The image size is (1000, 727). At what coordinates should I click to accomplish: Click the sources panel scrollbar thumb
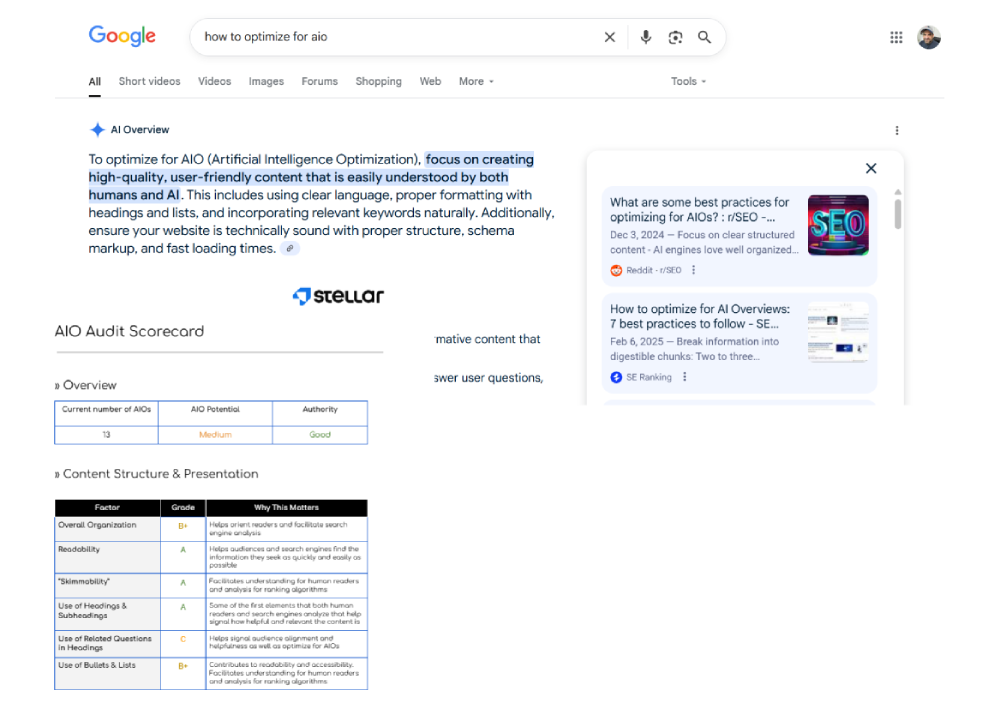pos(897,214)
